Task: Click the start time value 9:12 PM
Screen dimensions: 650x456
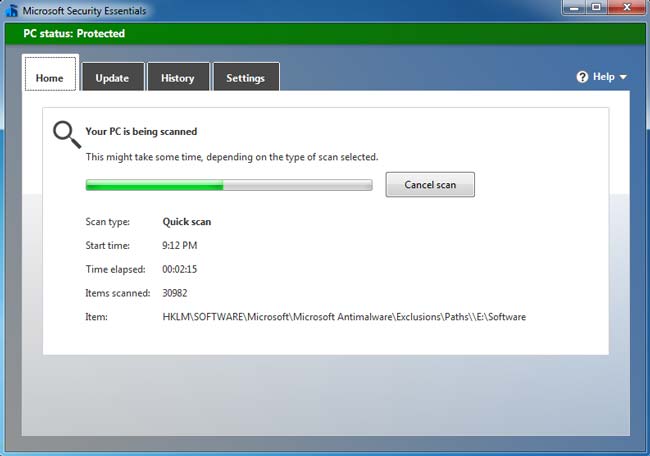Action: (x=179, y=245)
